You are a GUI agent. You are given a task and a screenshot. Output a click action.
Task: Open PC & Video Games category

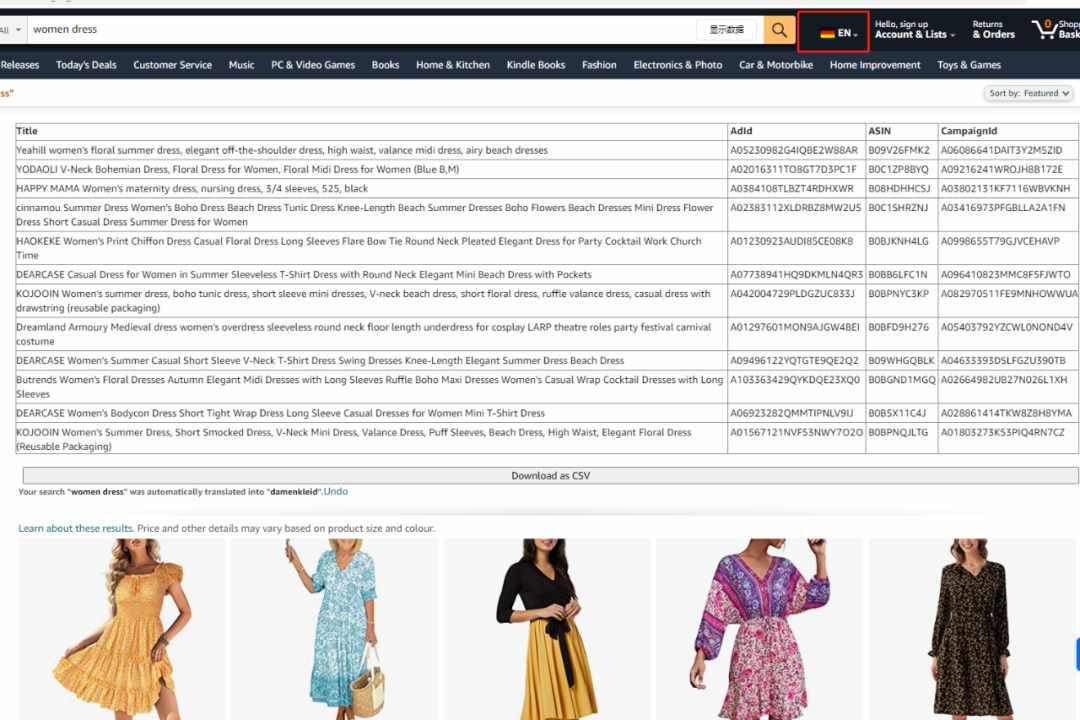point(313,65)
